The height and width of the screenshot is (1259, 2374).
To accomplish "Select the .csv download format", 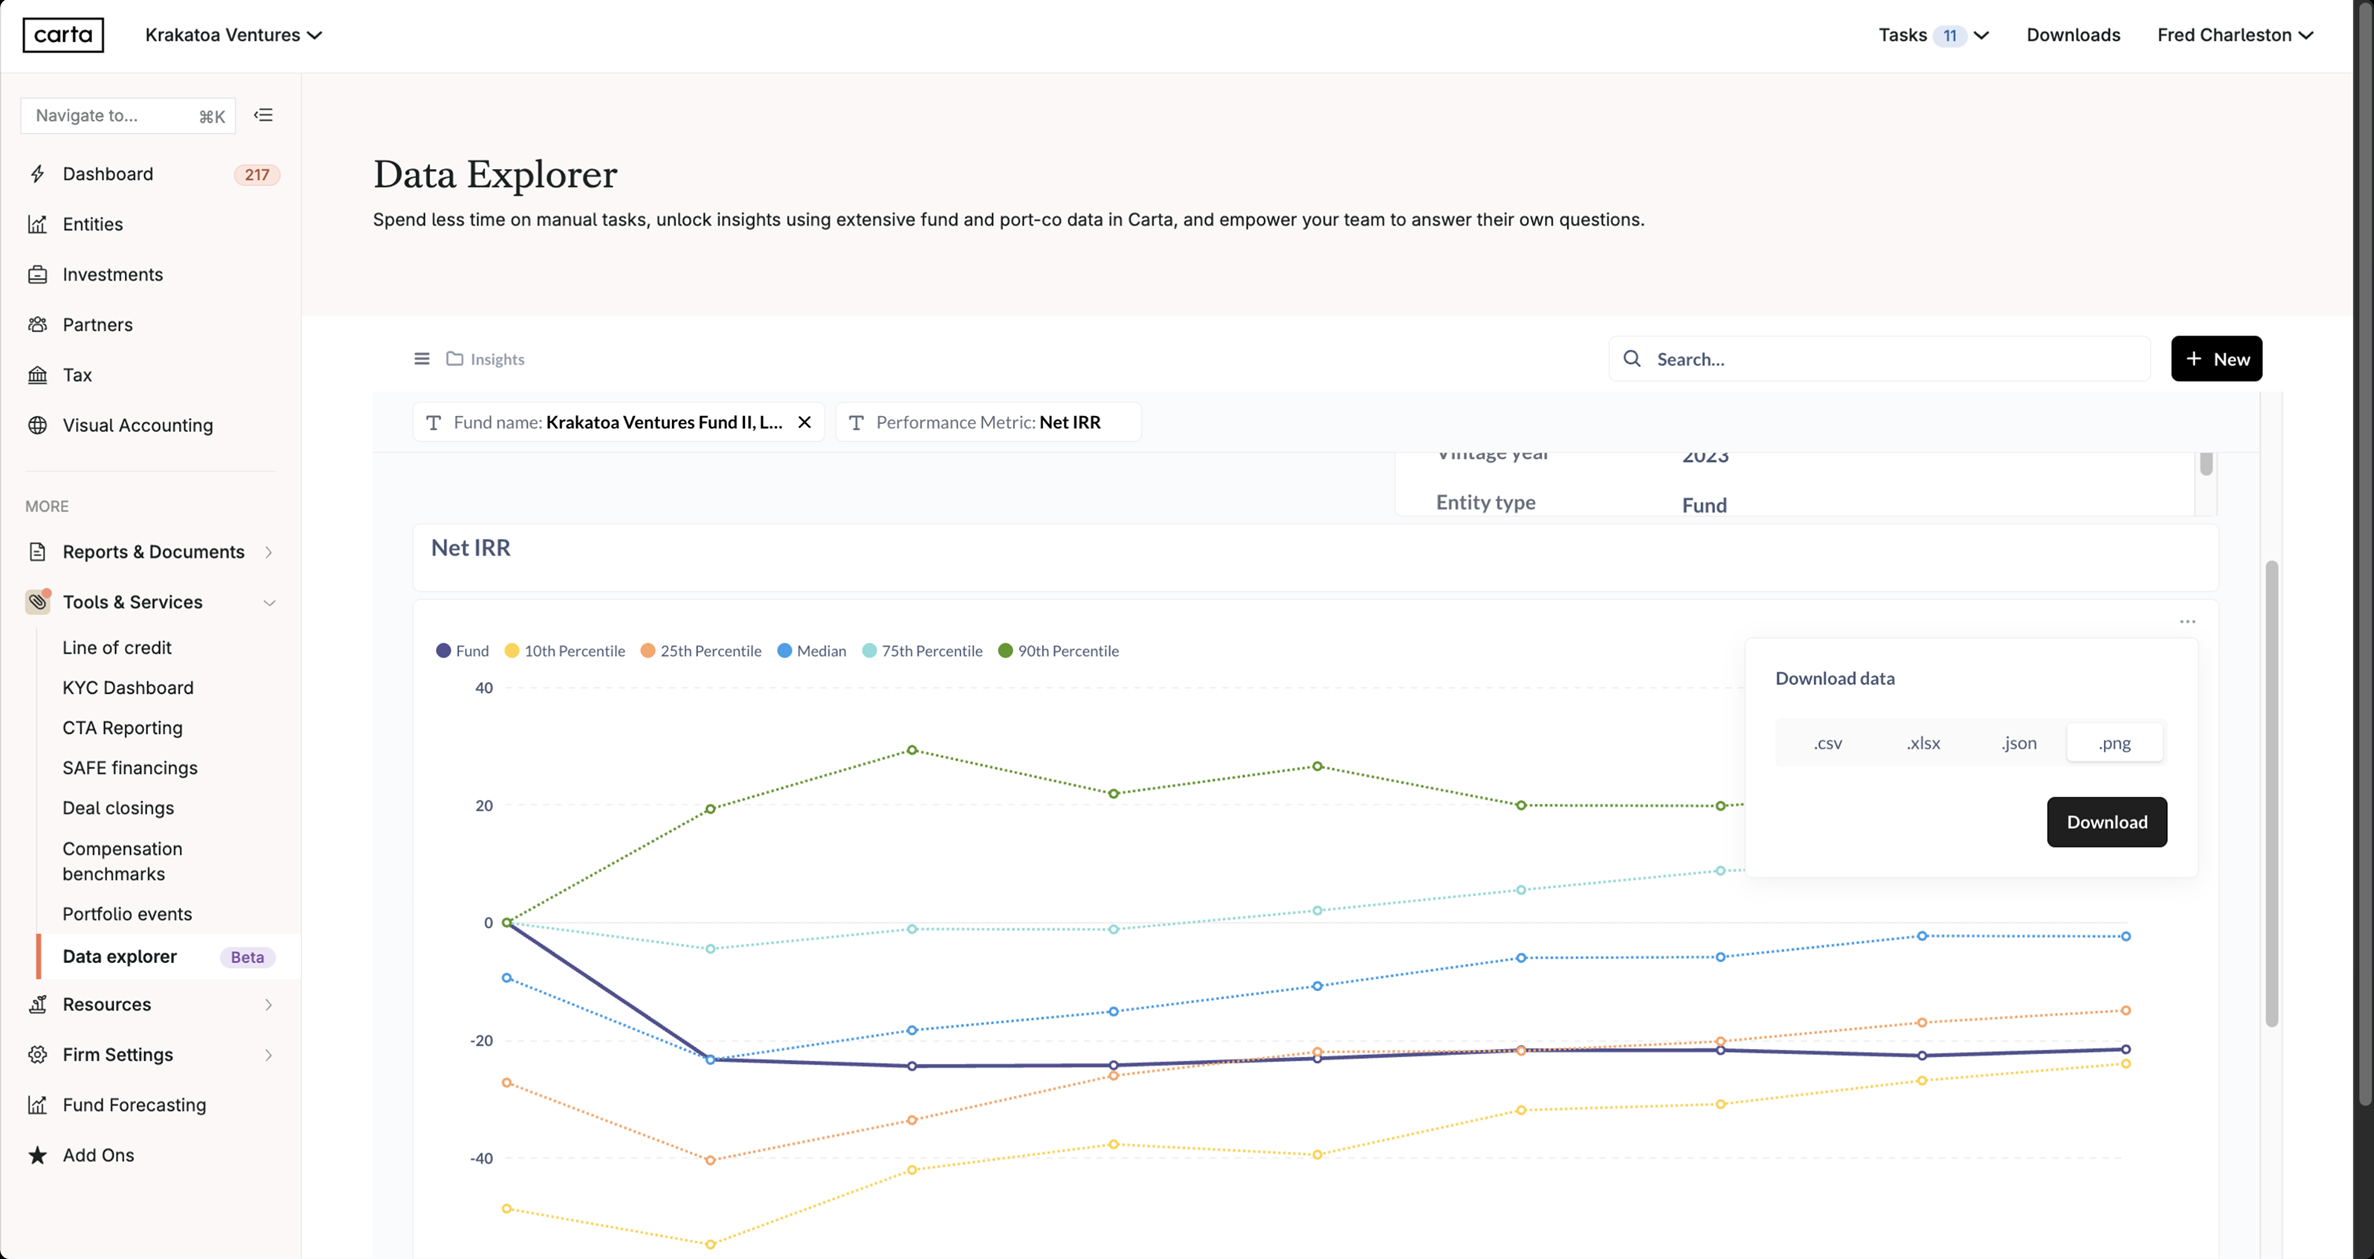I will tap(1827, 742).
